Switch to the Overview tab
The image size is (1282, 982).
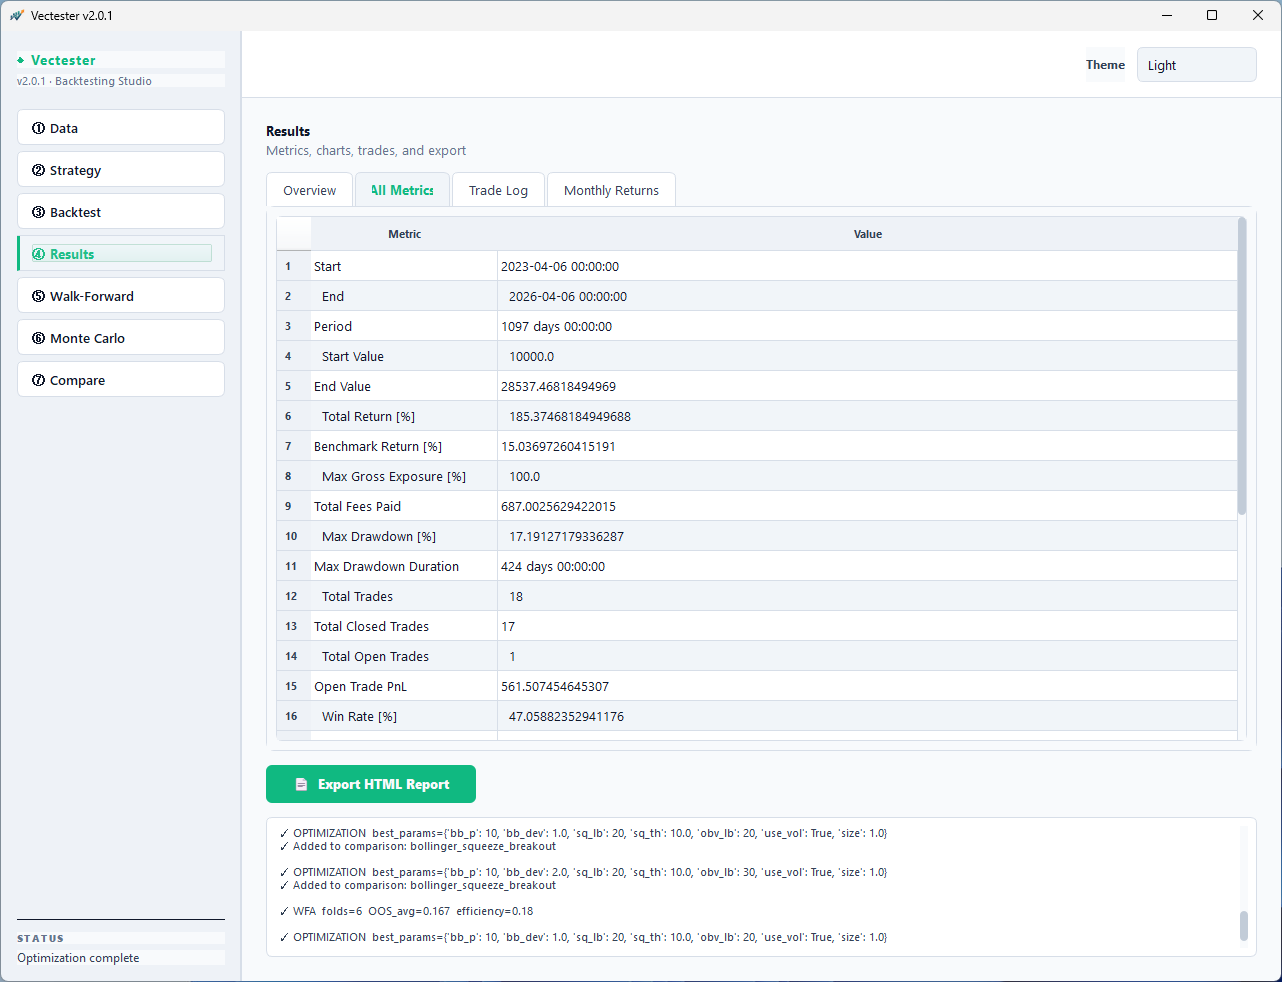[309, 189]
